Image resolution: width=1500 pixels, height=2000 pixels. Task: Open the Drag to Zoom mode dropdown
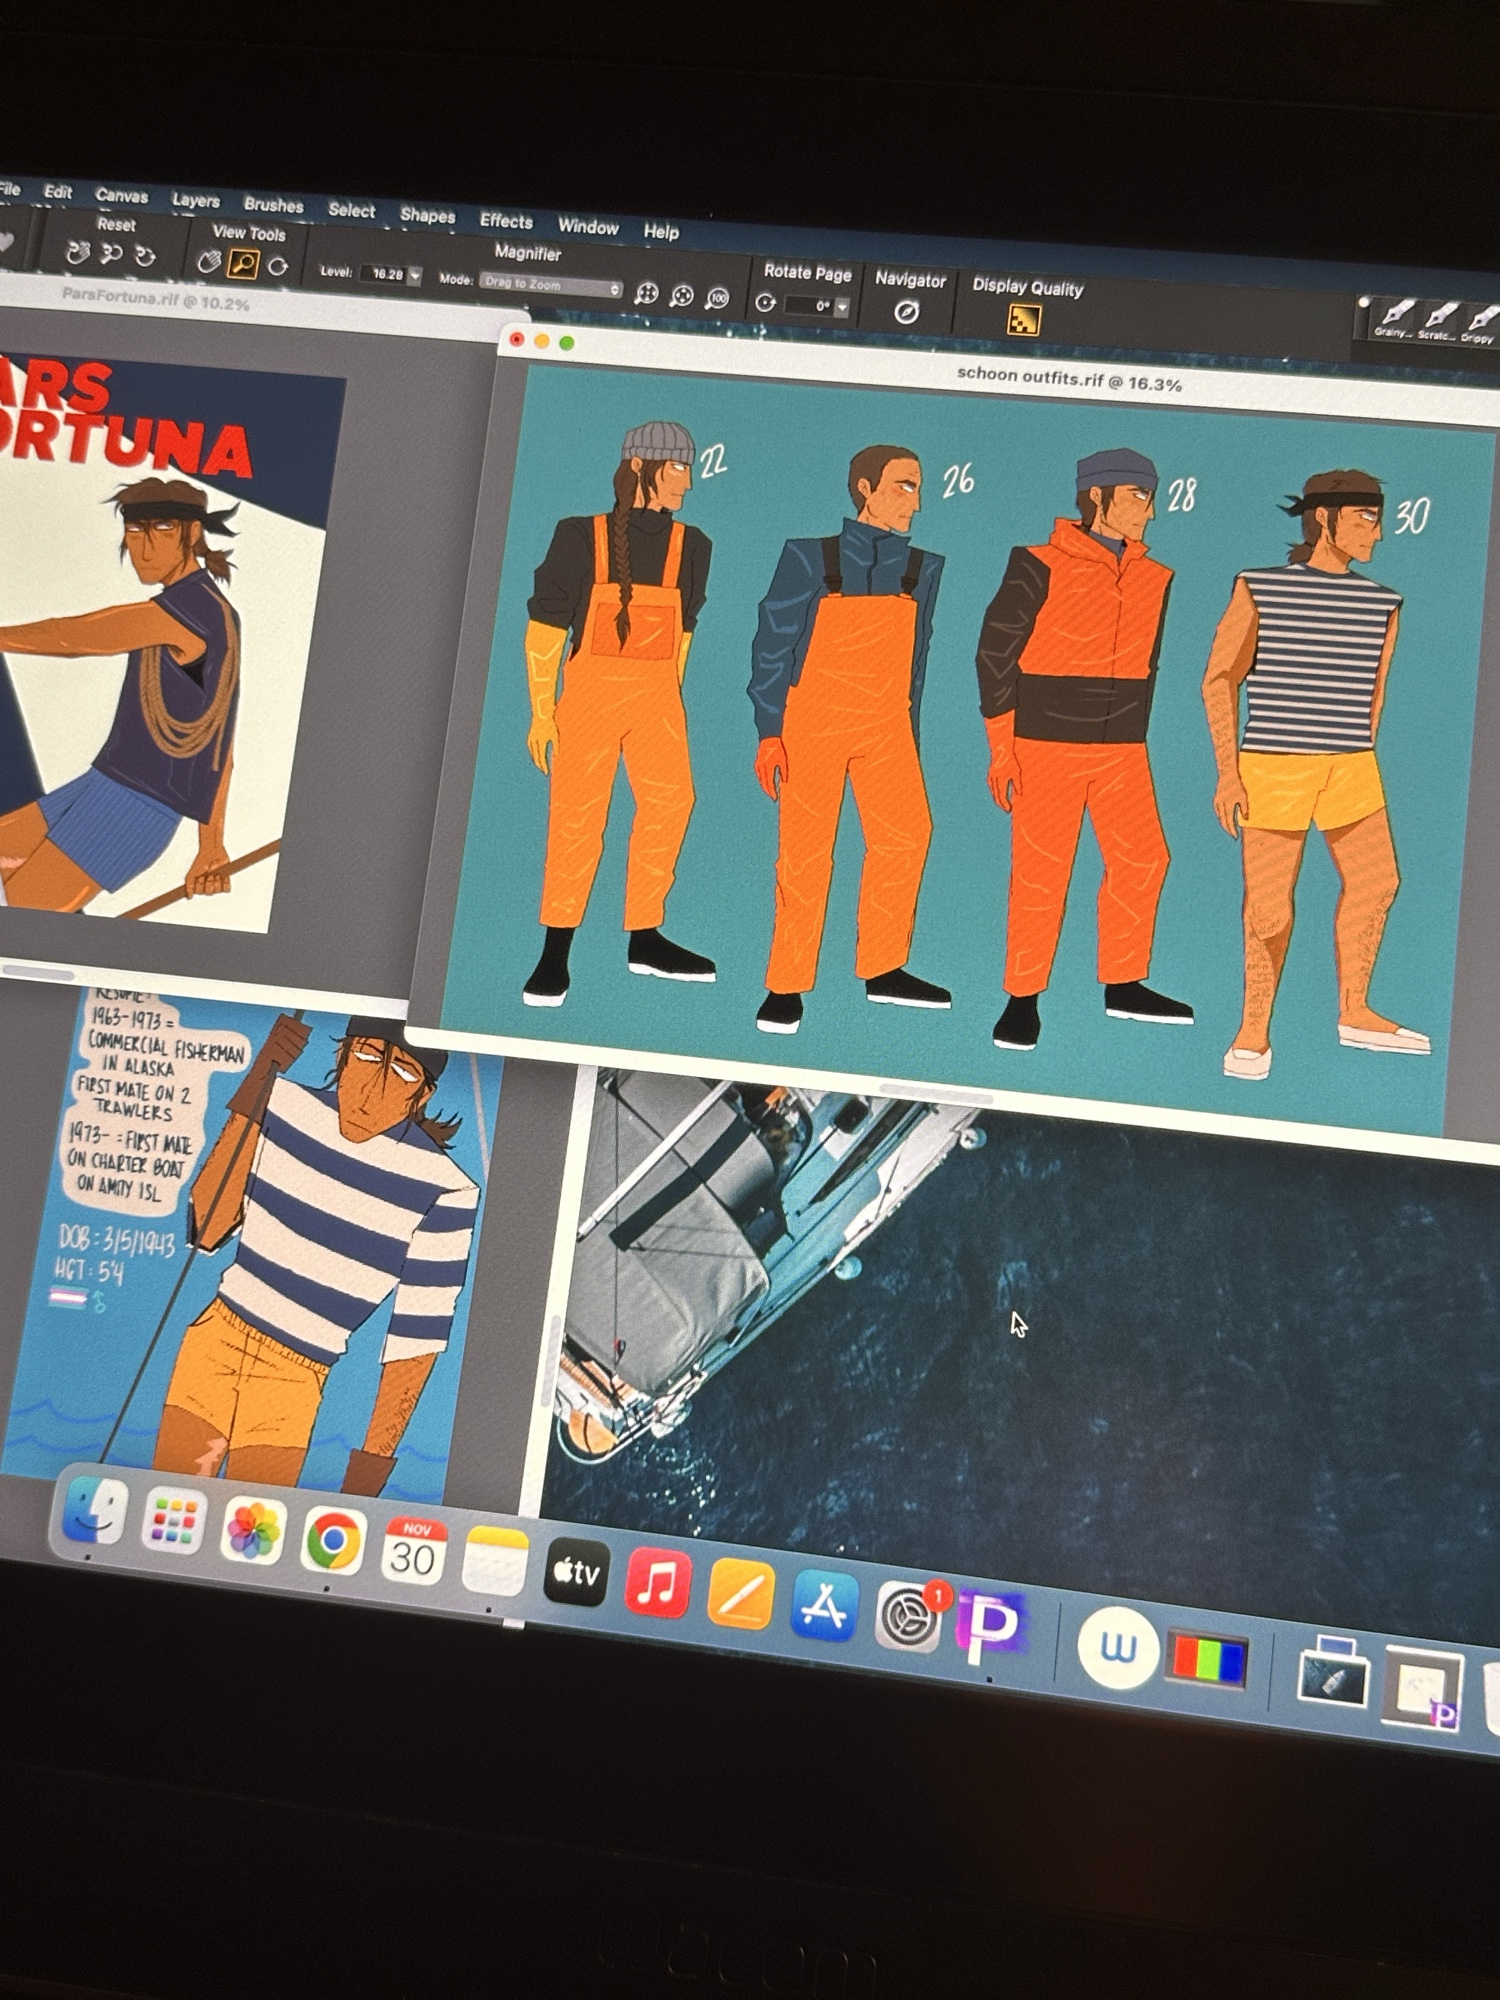pyautogui.click(x=550, y=285)
